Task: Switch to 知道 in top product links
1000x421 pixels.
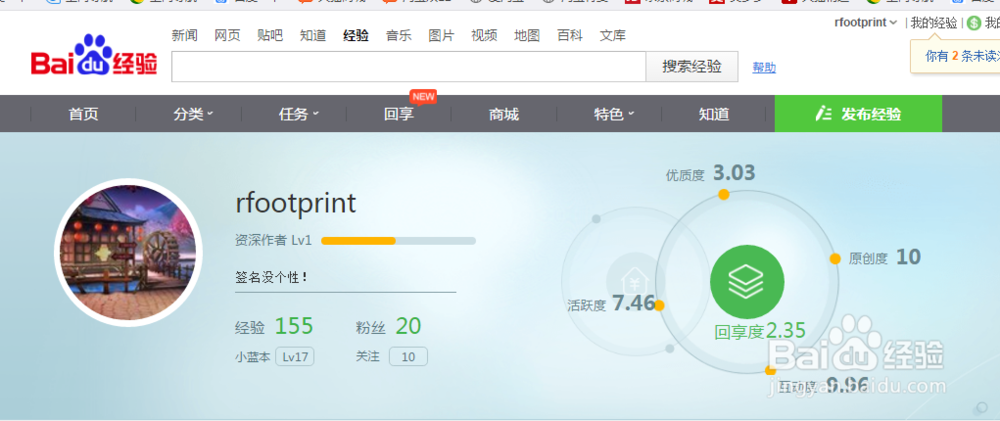Action: pyautogui.click(x=312, y=35)
